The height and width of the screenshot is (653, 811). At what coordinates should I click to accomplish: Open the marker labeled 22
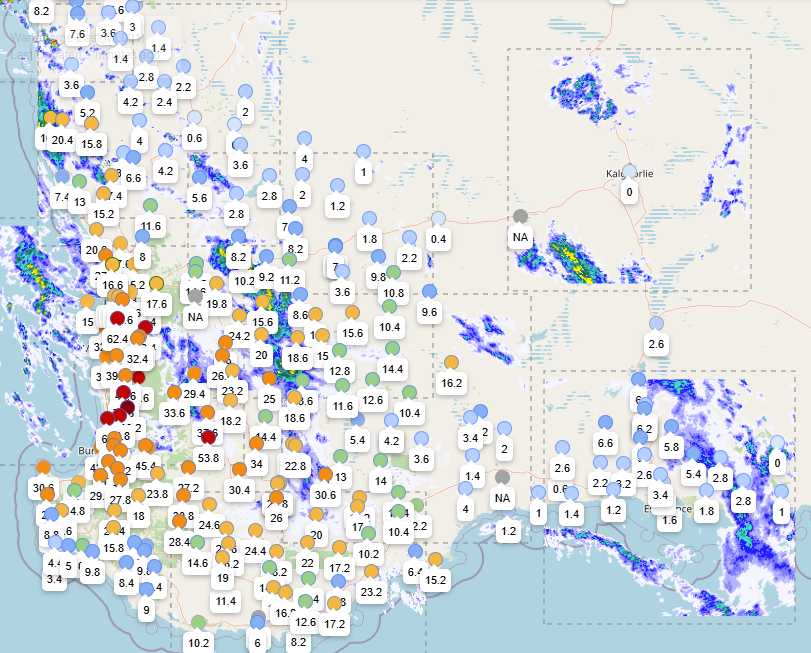307,542
